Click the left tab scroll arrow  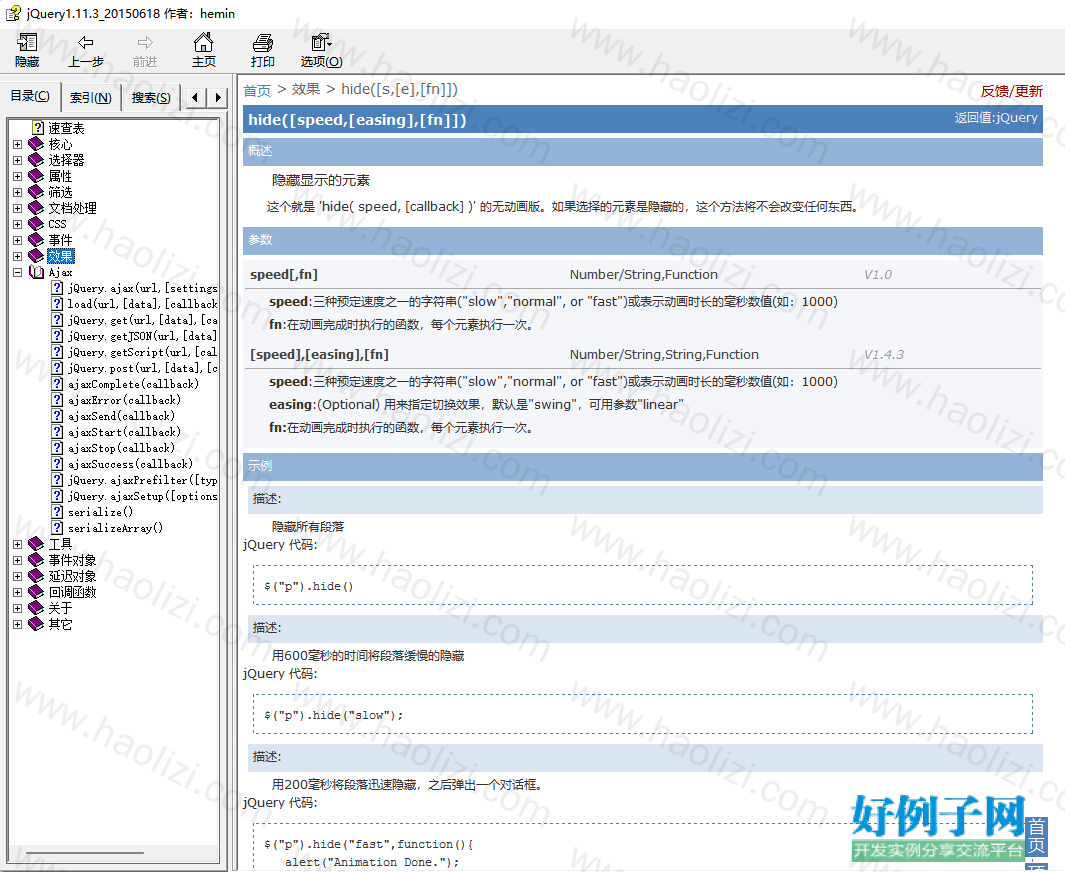[195, 98]
